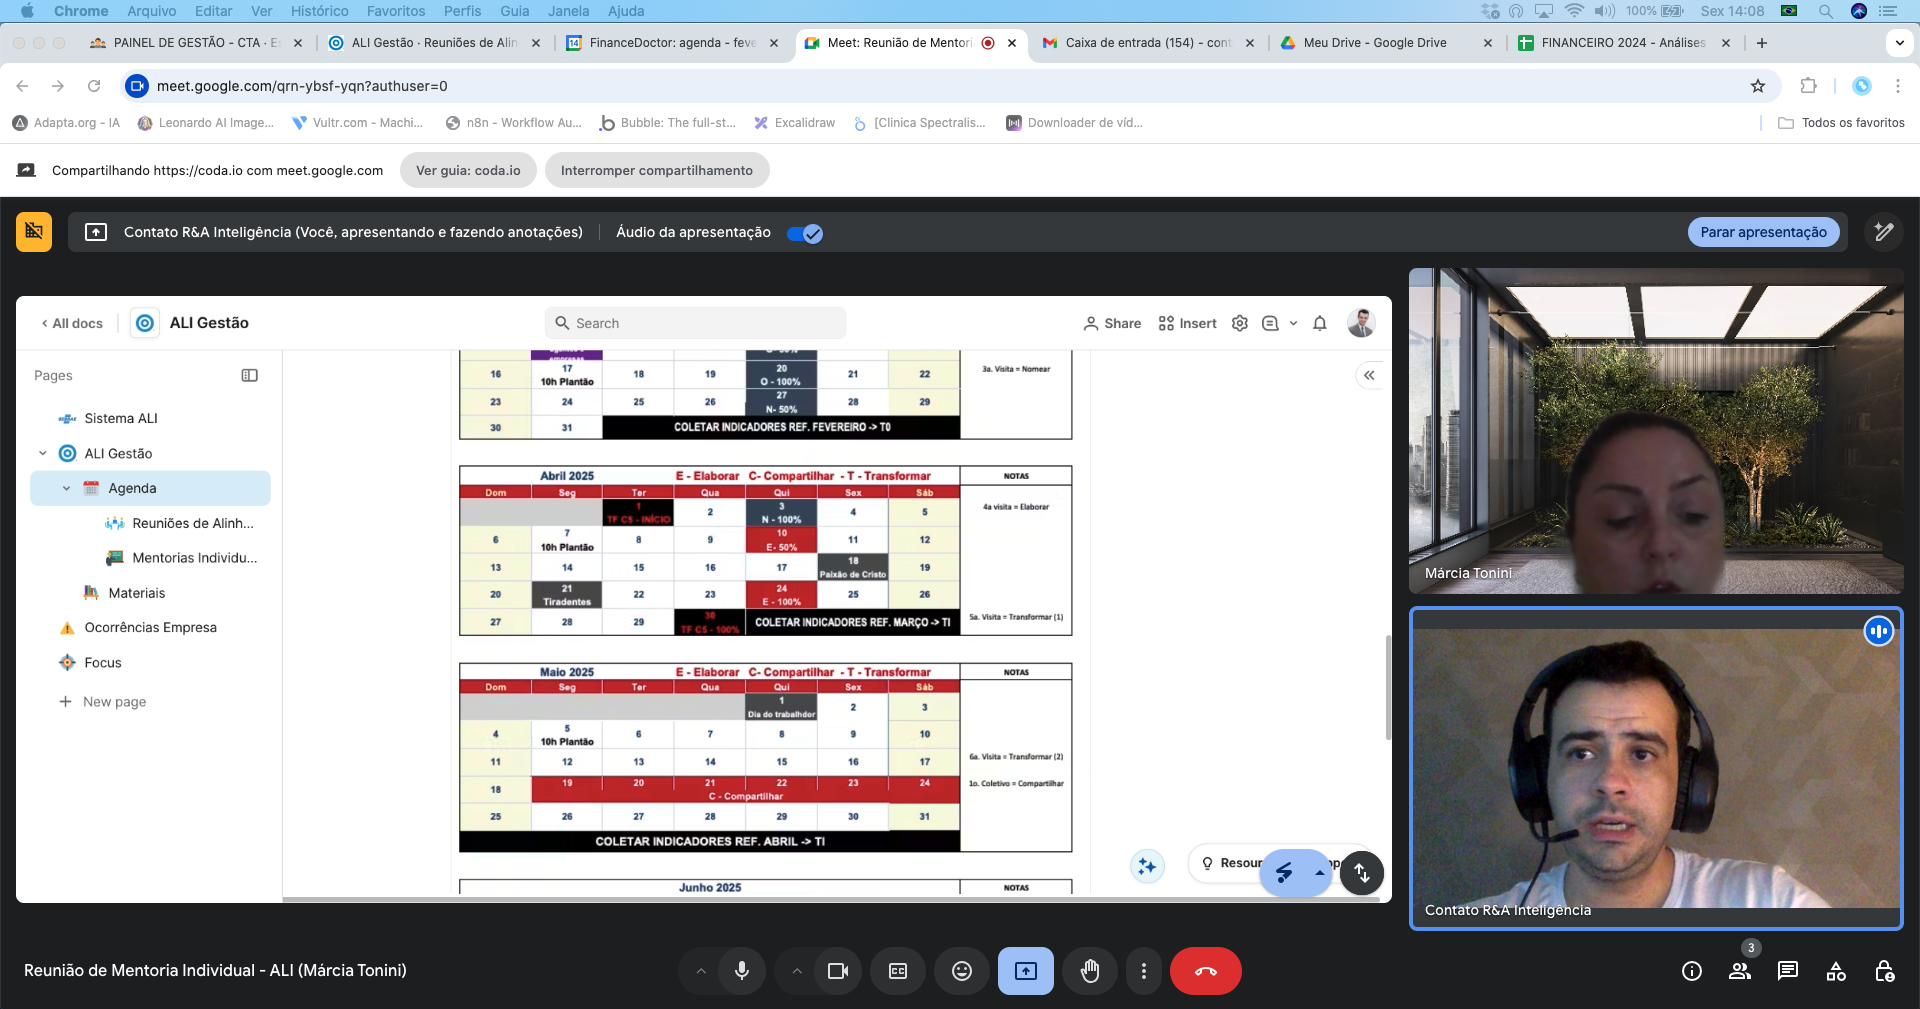Expand the blue floating toolbar arrow
1920x1009 pixels.
tap(1320, 873)
